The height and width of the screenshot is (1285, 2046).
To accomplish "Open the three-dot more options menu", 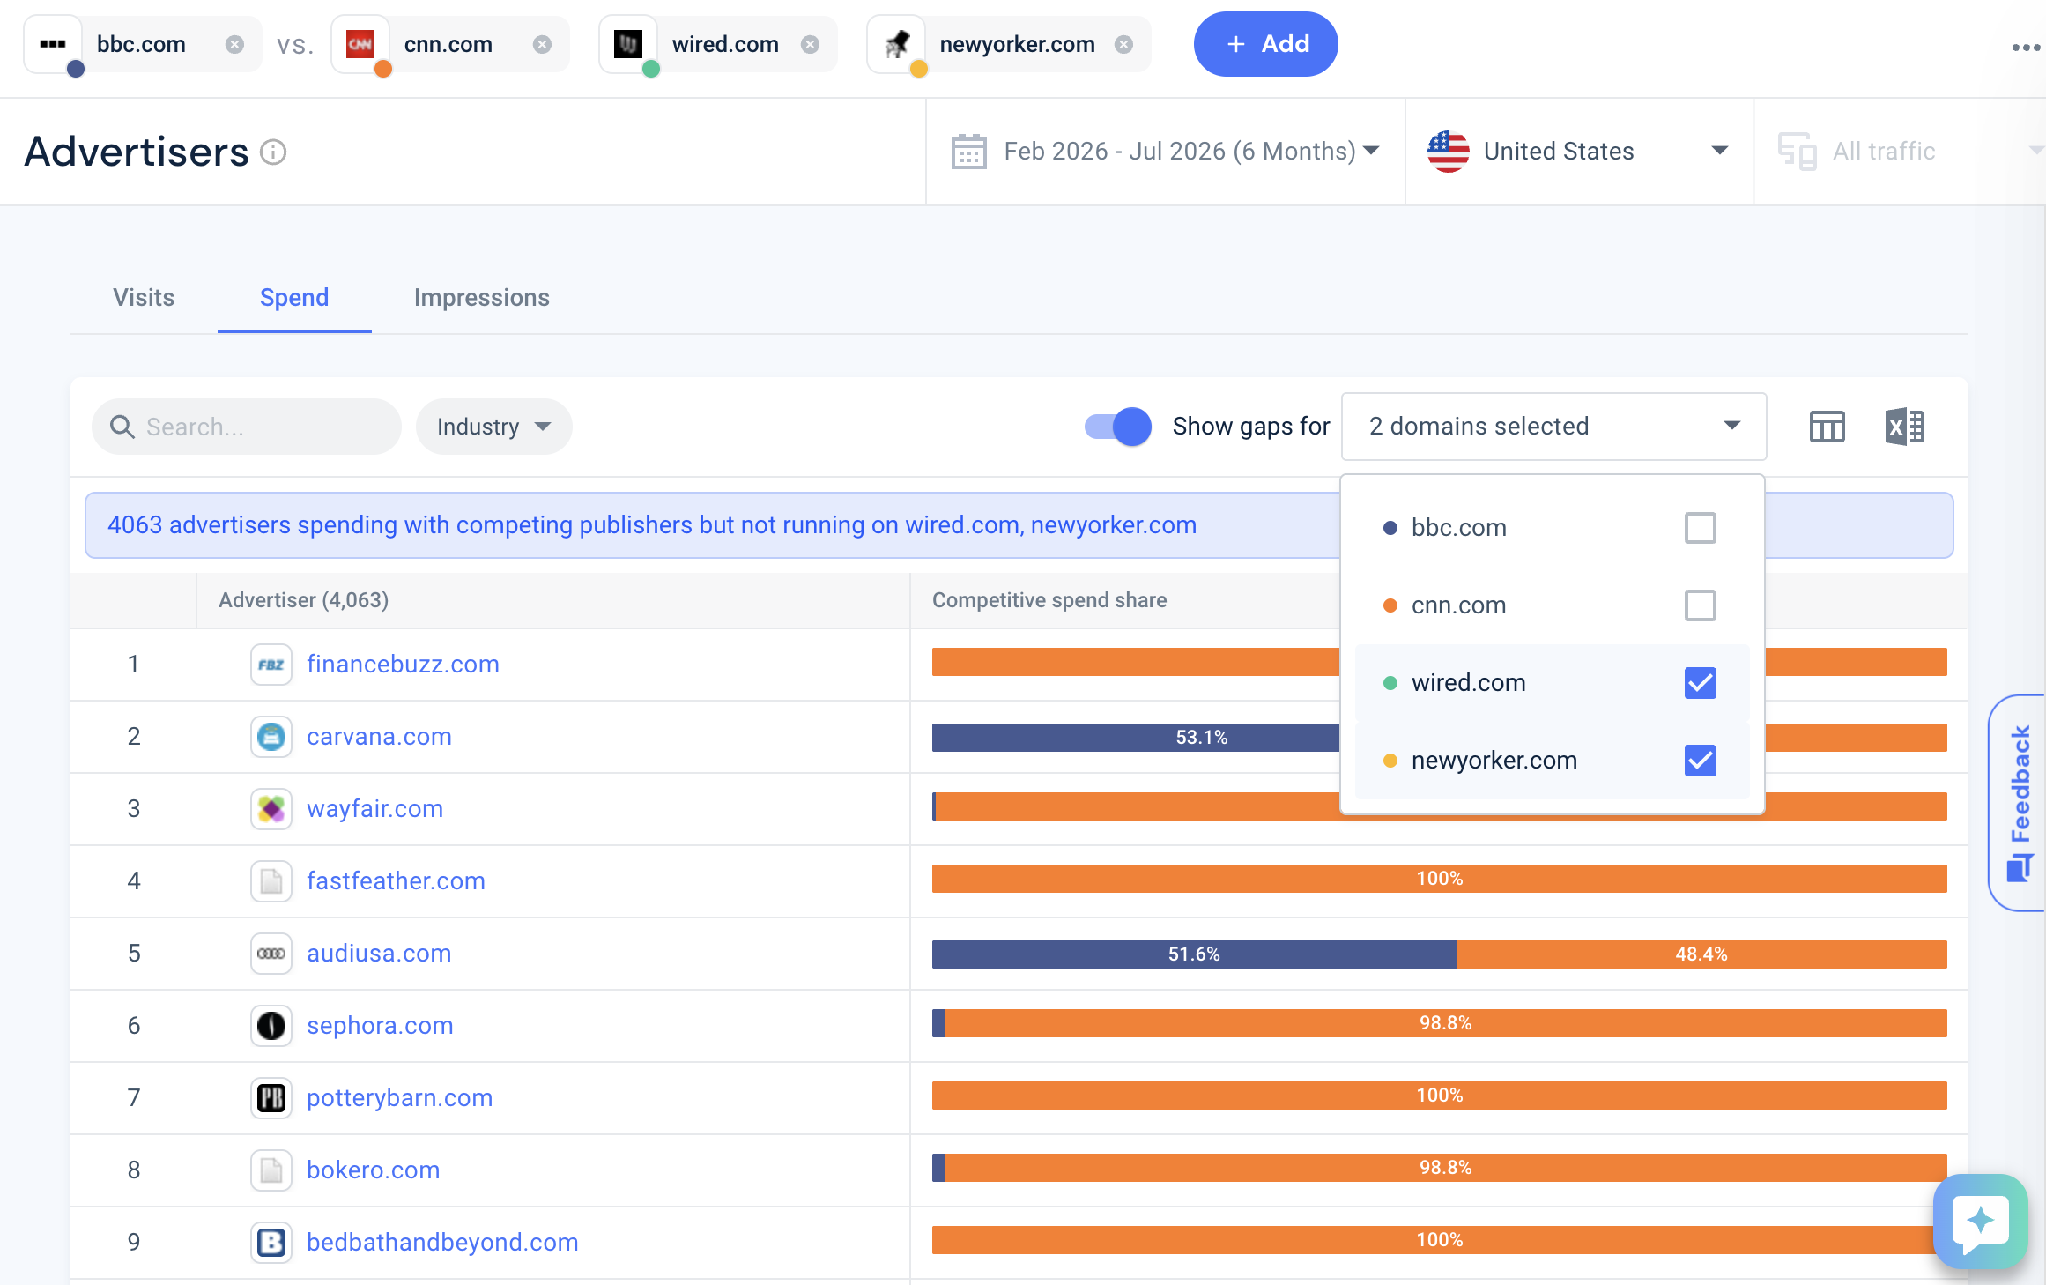I will pos(2026,47).
